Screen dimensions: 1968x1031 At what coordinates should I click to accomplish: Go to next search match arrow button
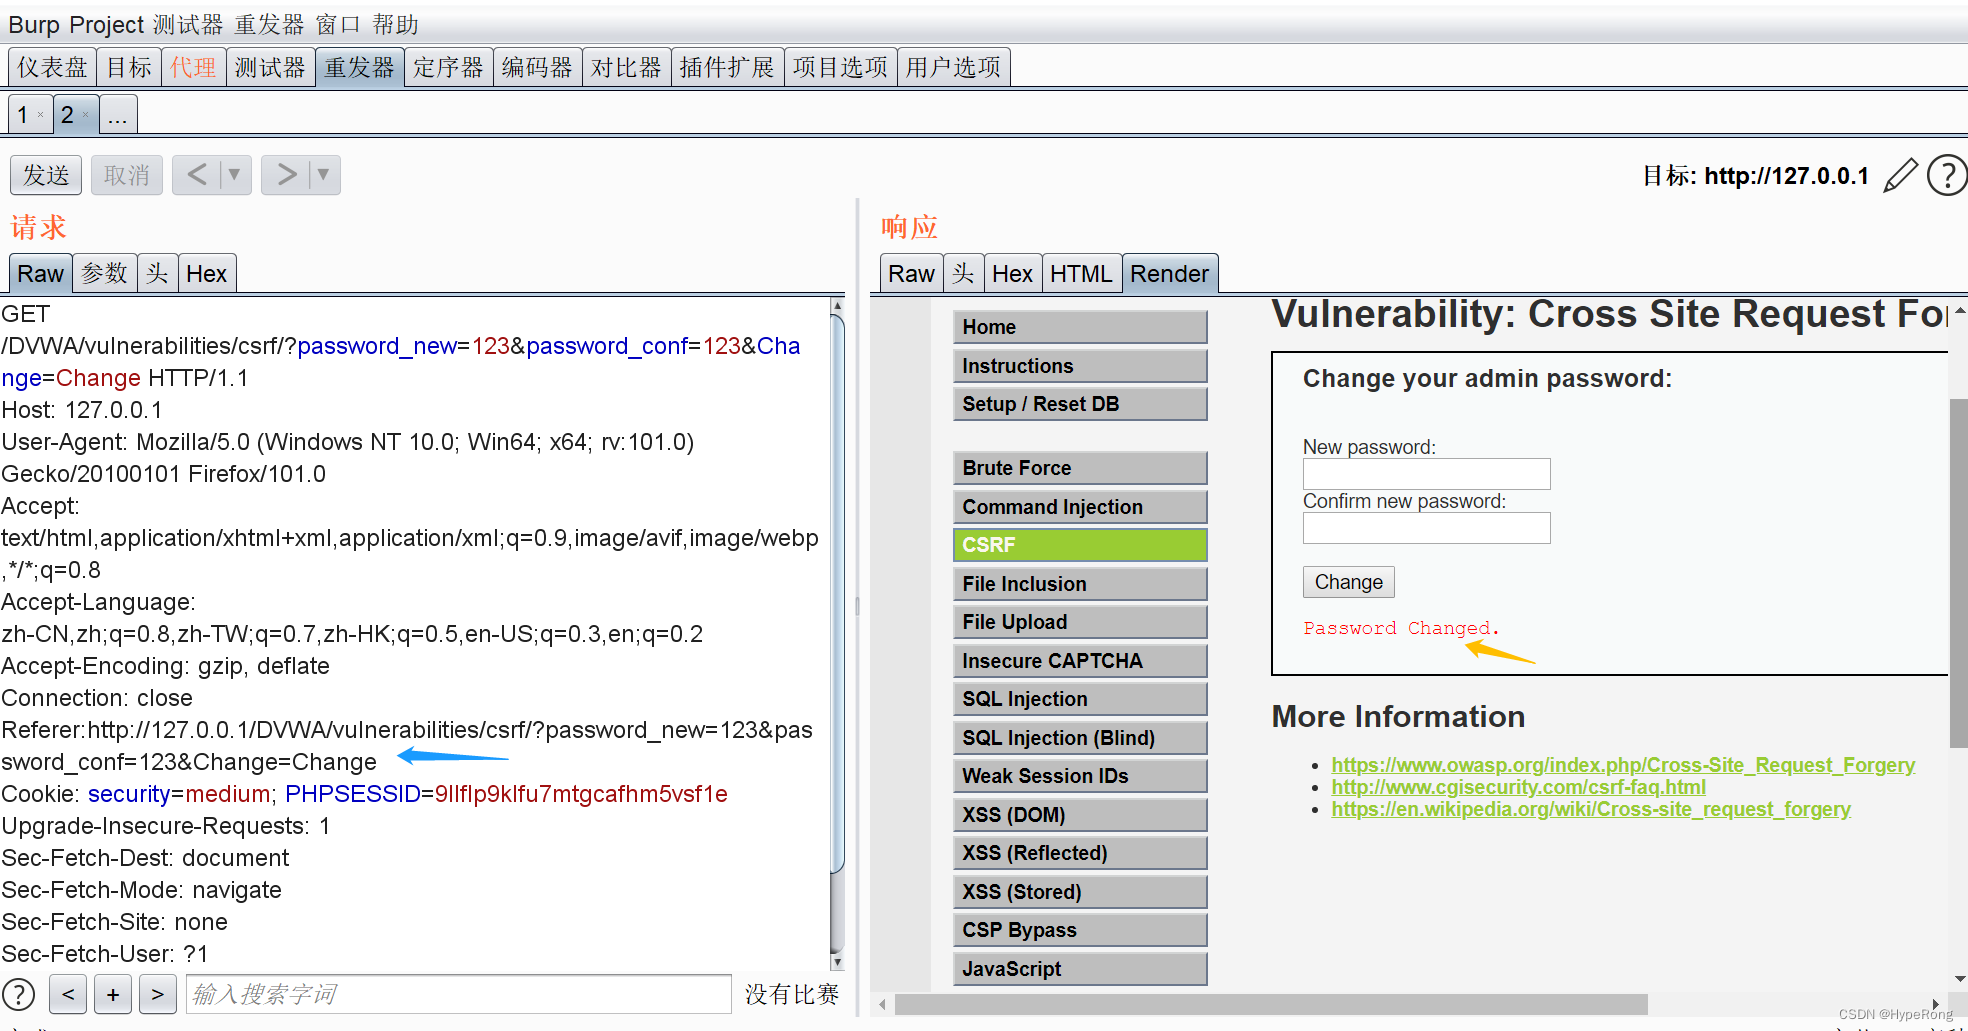pyautogui.click(x=158, y=994)
